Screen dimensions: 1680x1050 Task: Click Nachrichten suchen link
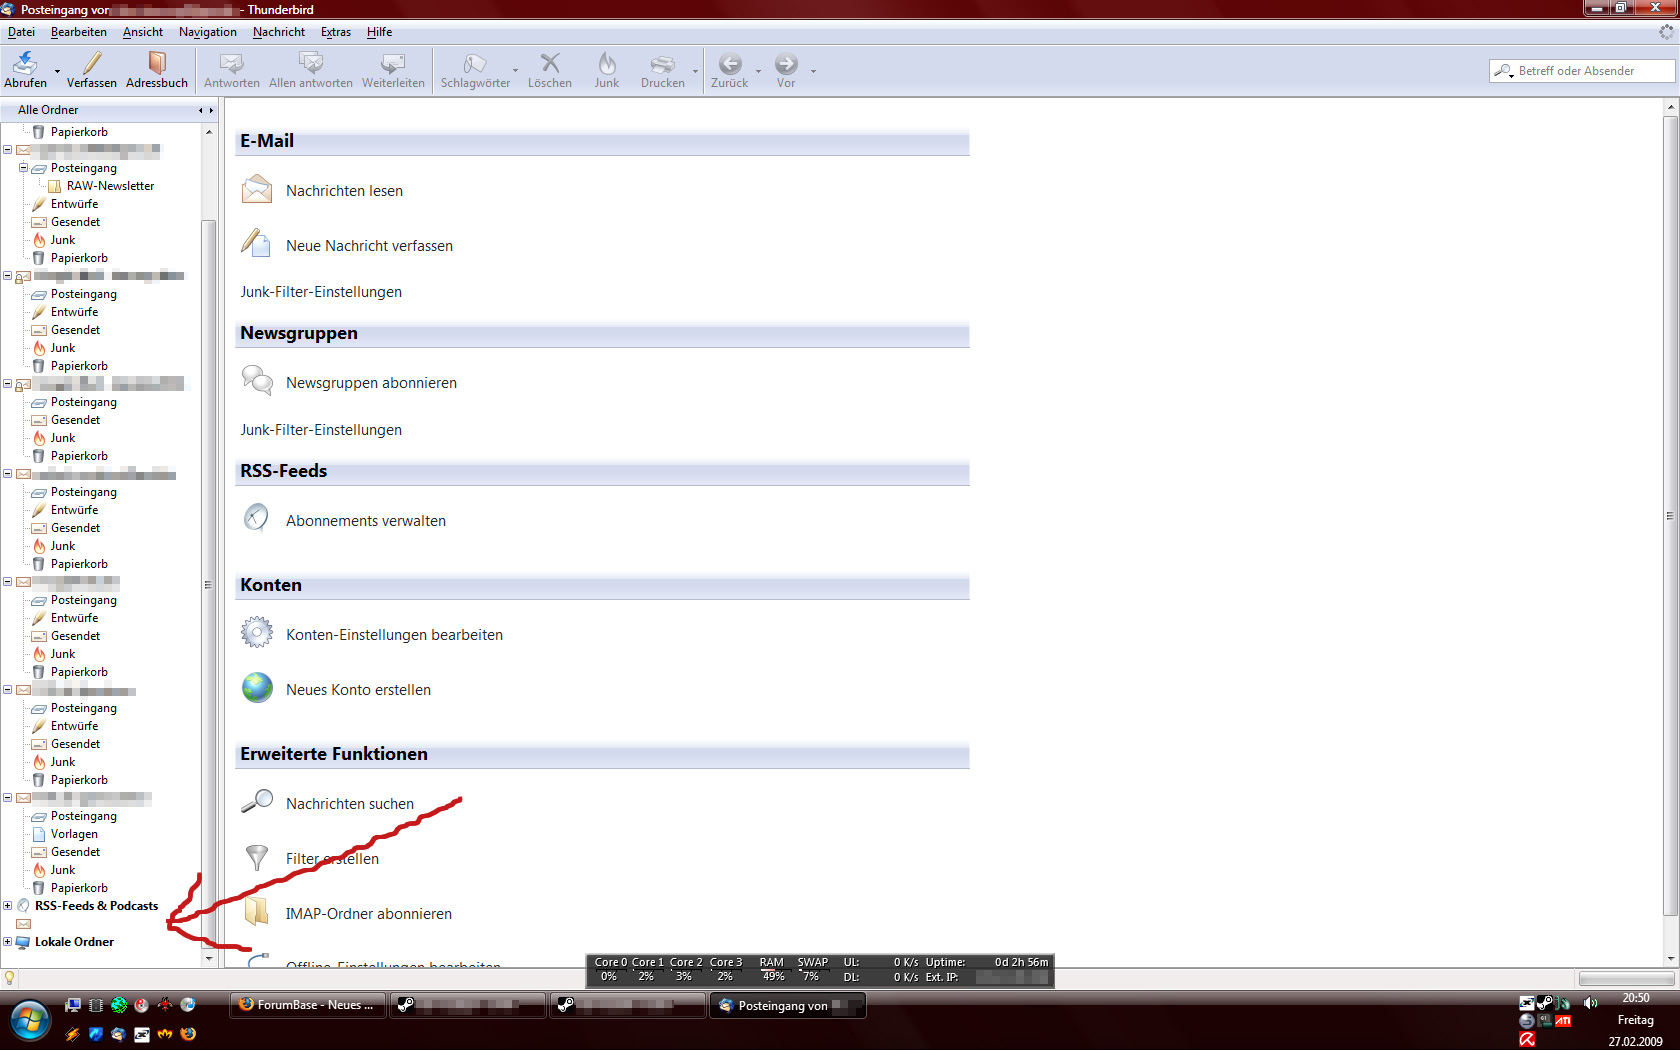tap(350, 804)
